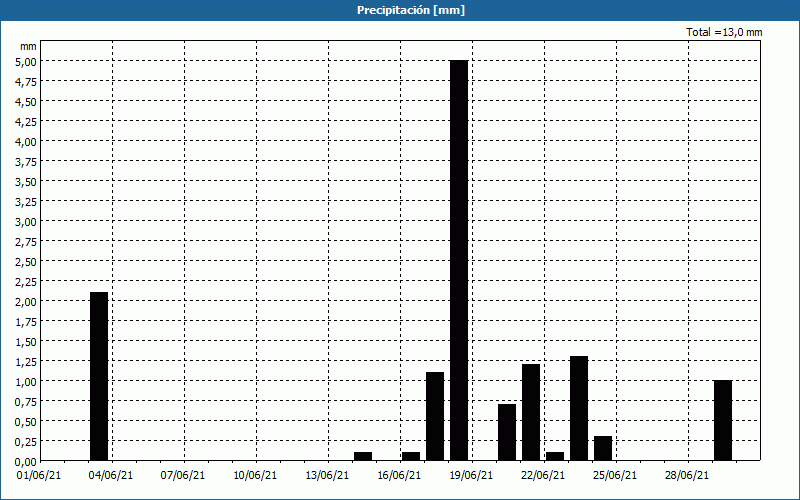Image resolution: width=800 pixels, height=500 pixels.
Task: Select the "Total =13,0 mm" label
Action: point(724,32)
